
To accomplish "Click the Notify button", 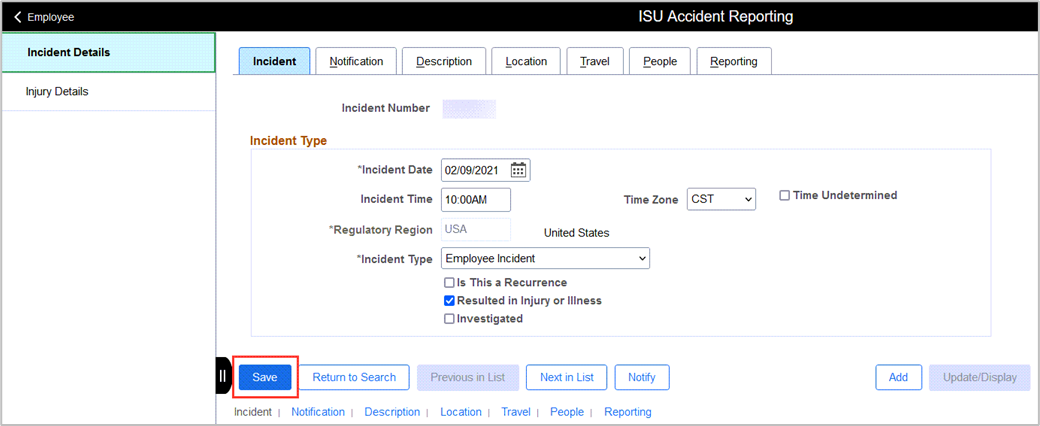I will [x=642, y=377].
